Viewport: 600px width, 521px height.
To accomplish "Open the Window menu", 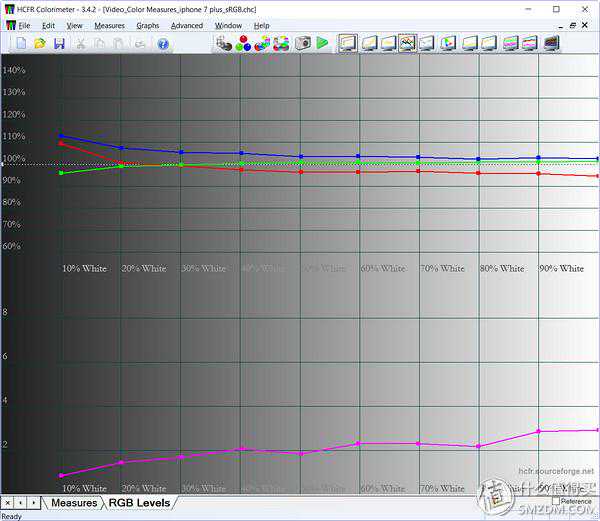I will (x=228, y=25).
